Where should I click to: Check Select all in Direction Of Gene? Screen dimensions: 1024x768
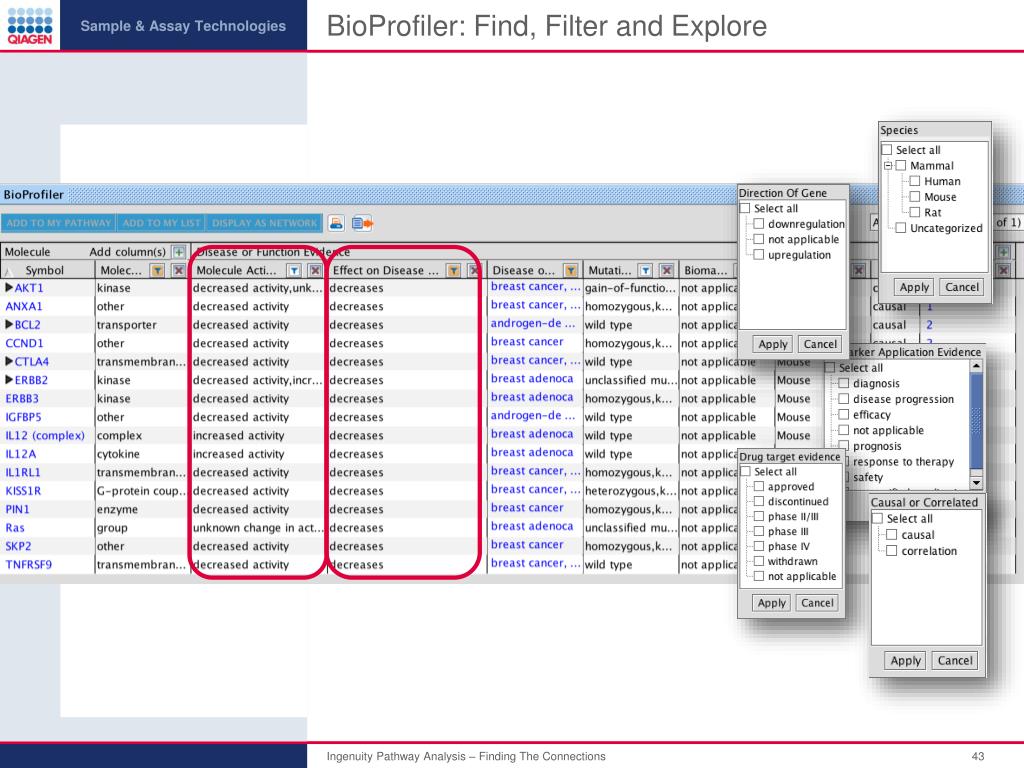745,208
